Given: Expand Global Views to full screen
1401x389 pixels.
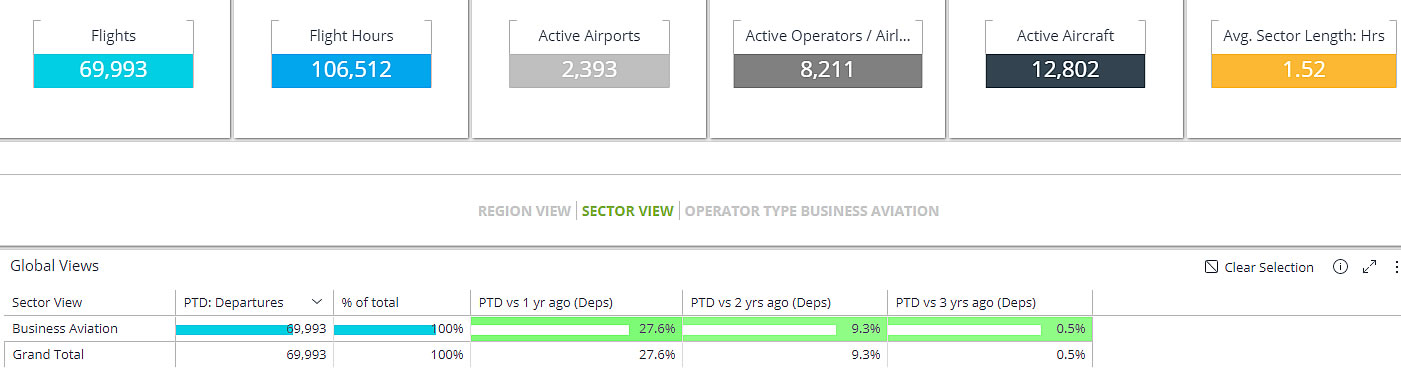Looking at the screenshot, I should coord(1370,267).
